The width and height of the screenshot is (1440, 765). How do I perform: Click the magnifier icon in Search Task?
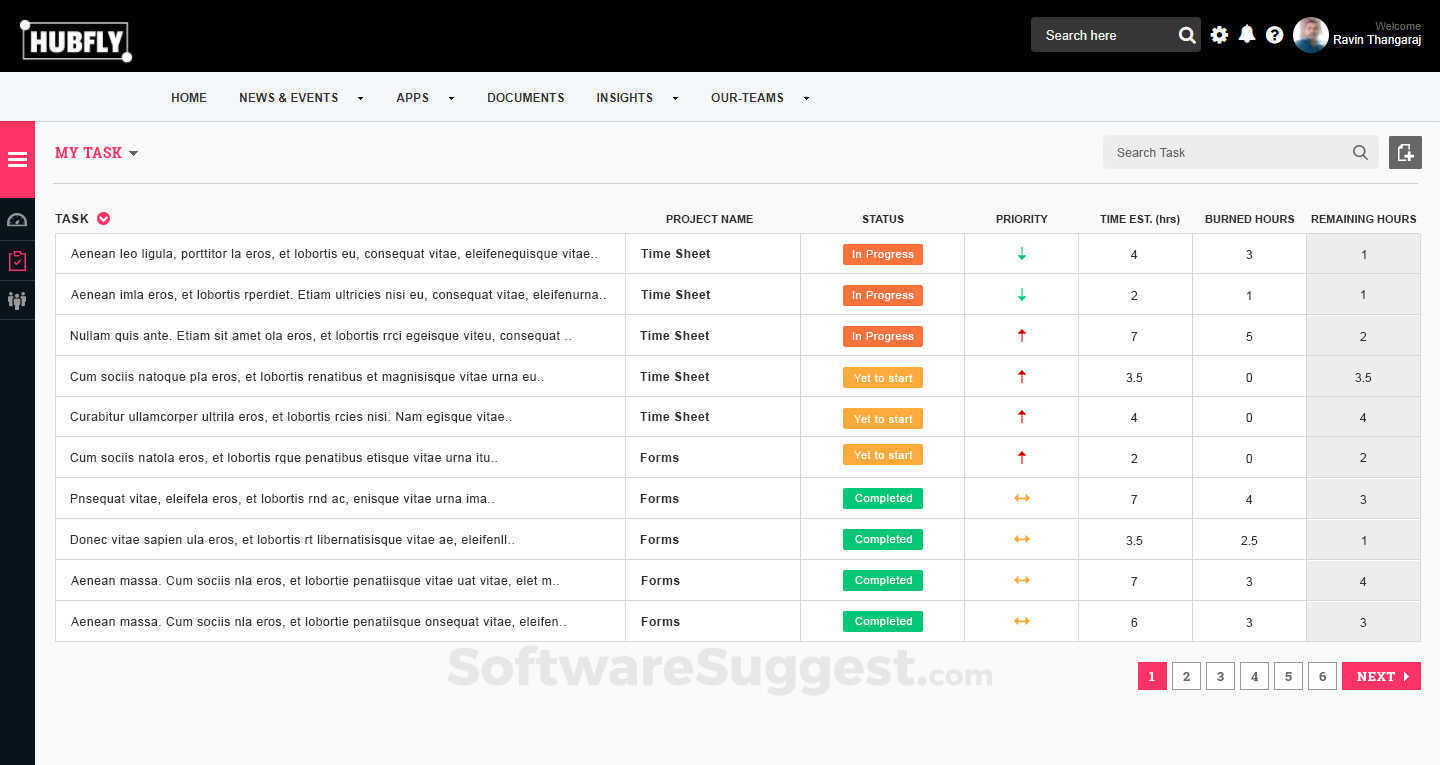(x=1360, y=153)
